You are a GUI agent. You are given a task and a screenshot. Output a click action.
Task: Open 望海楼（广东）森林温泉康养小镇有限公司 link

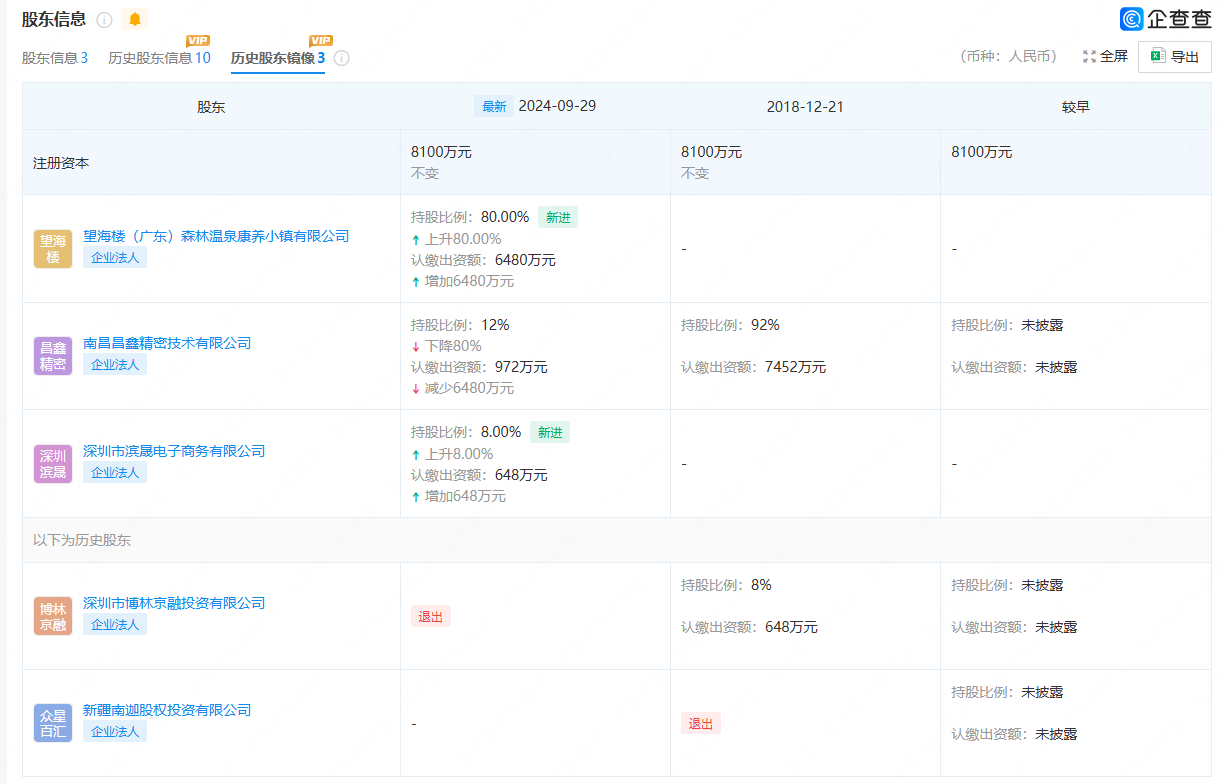(216, 236)
